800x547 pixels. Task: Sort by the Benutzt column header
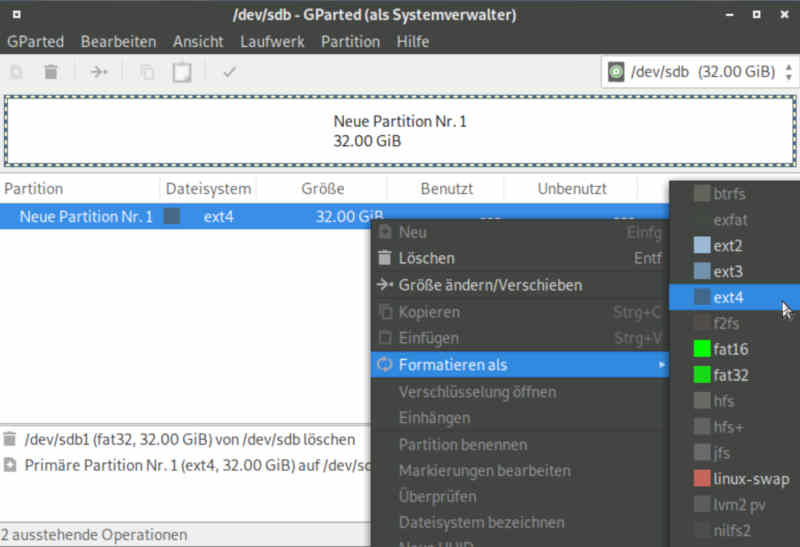pos(446,189)
